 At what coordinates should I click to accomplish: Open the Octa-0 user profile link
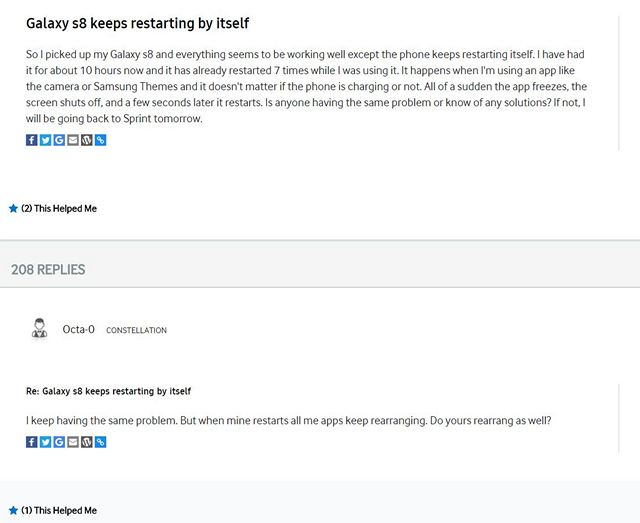[x=78, y=329]
